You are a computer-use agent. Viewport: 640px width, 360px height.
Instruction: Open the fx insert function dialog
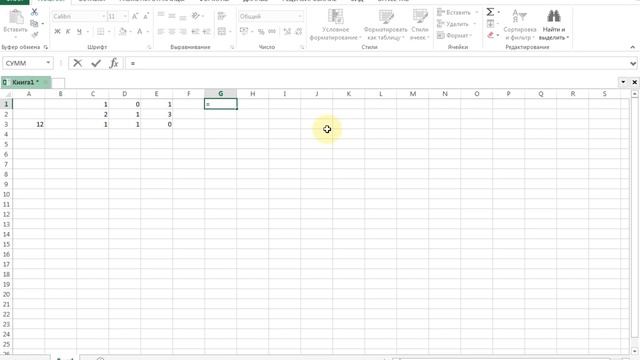(114, 63)
